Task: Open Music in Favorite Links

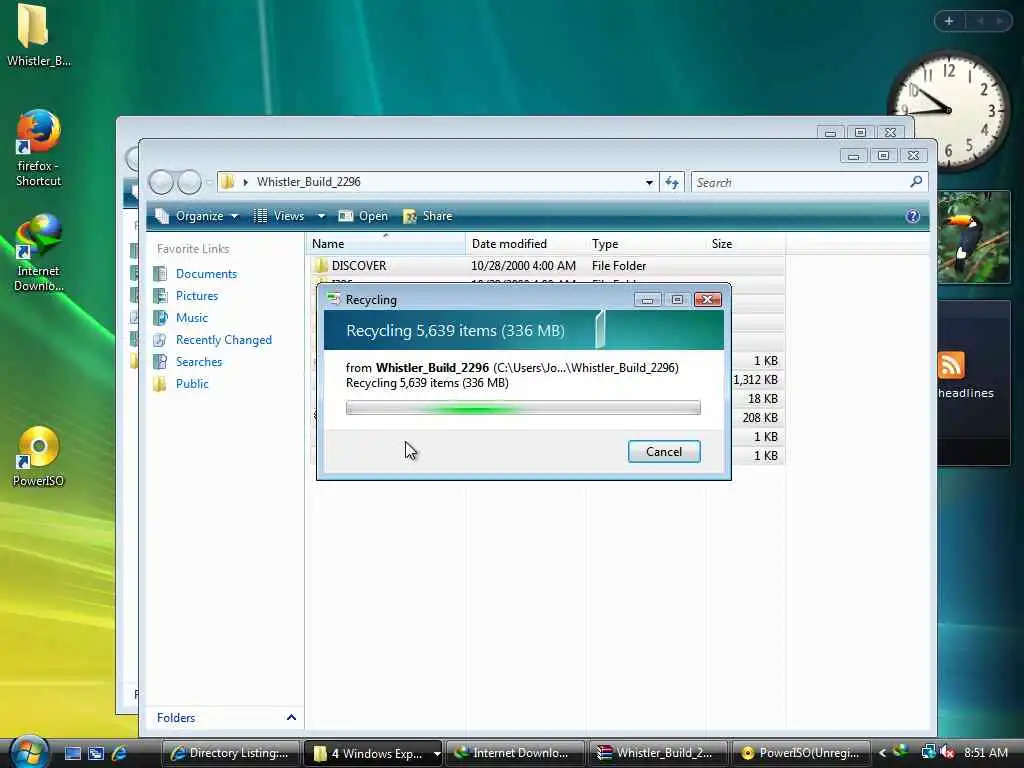Action: pyautogui.click(x=192, y=317)
